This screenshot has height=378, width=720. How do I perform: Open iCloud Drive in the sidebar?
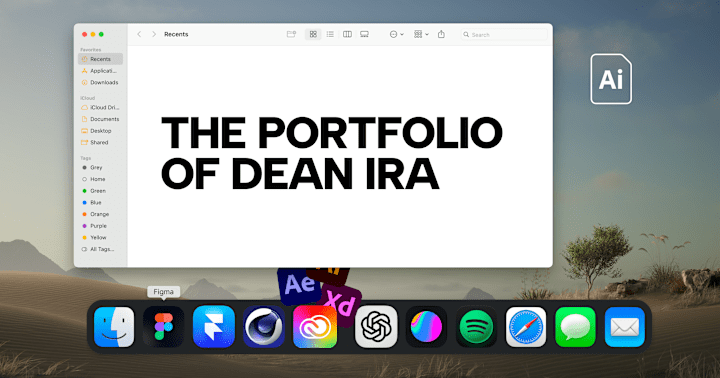tap(101, 107)
